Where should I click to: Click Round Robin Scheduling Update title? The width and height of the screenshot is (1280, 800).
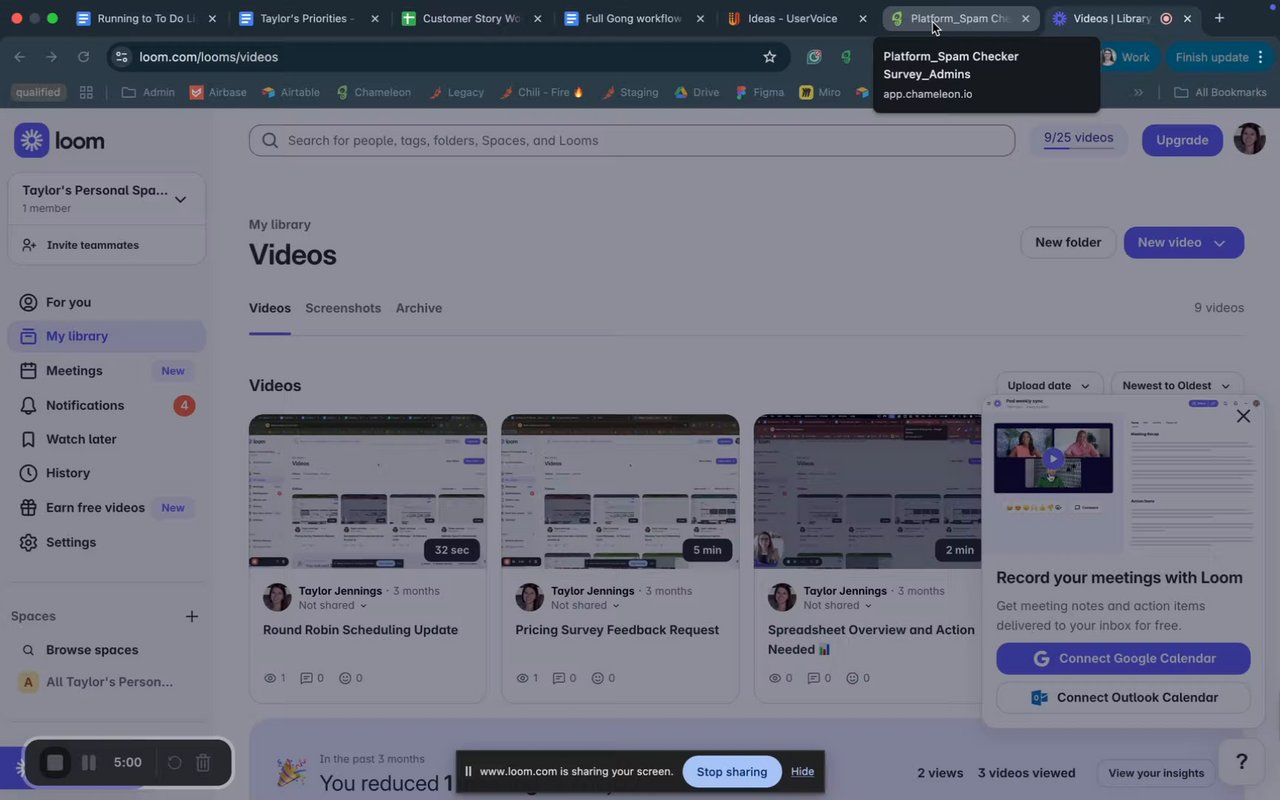[360, 630]
